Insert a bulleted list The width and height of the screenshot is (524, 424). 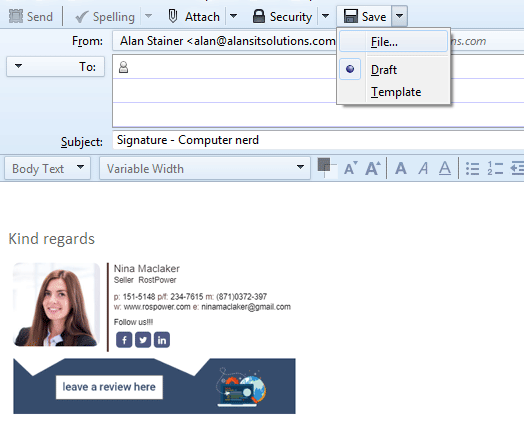click(x=473, y=168)
